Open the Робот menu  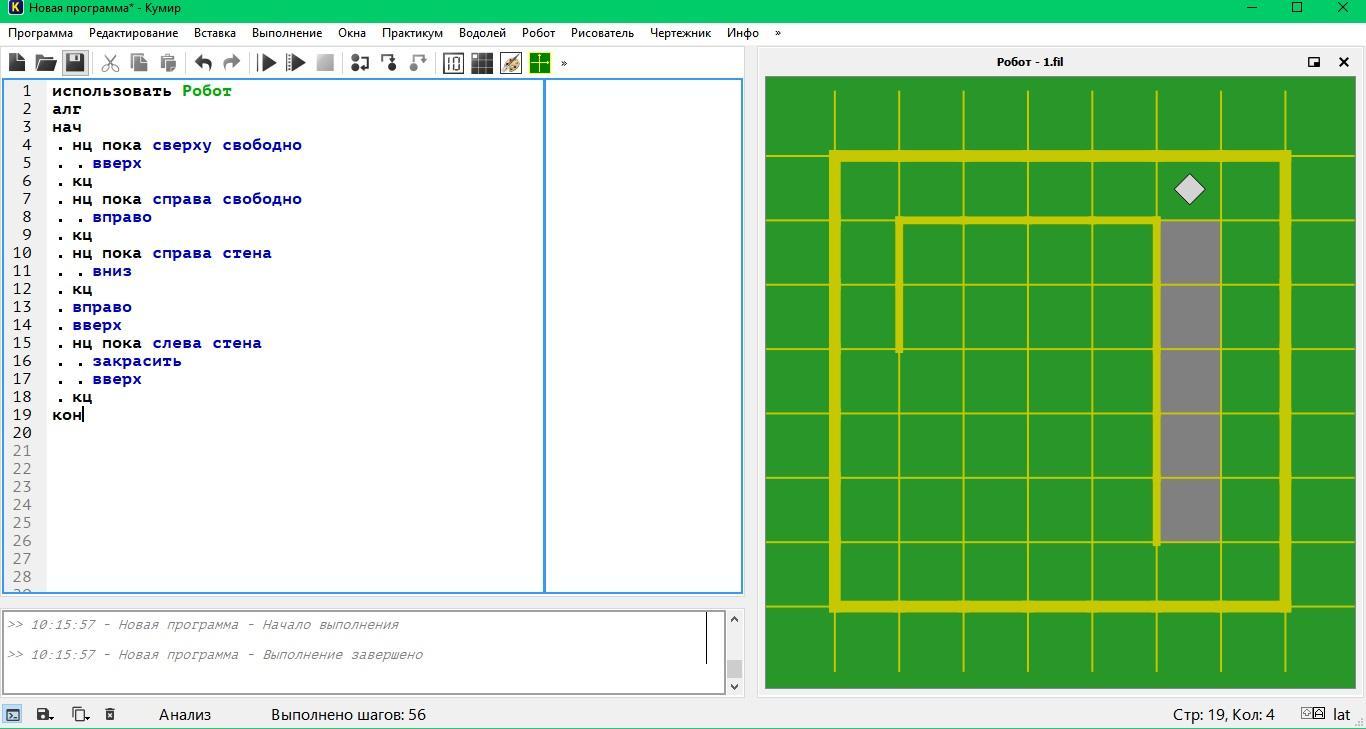point(538,33)
